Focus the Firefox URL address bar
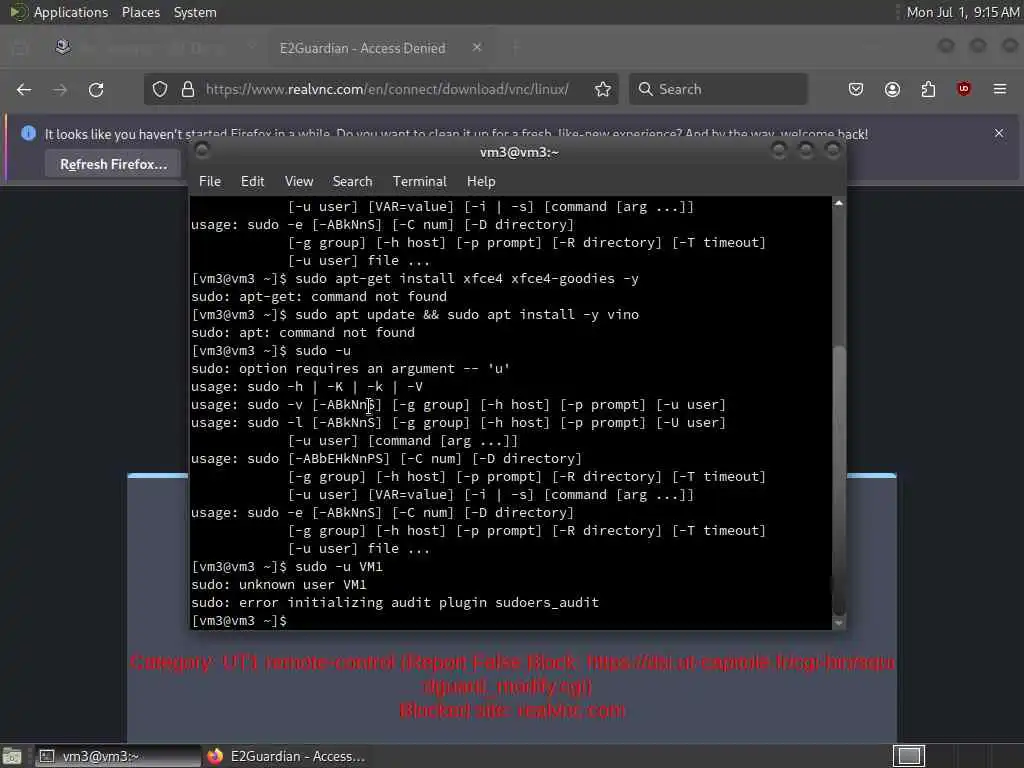The image size is (1024, 768). click(x=387, y=89)
